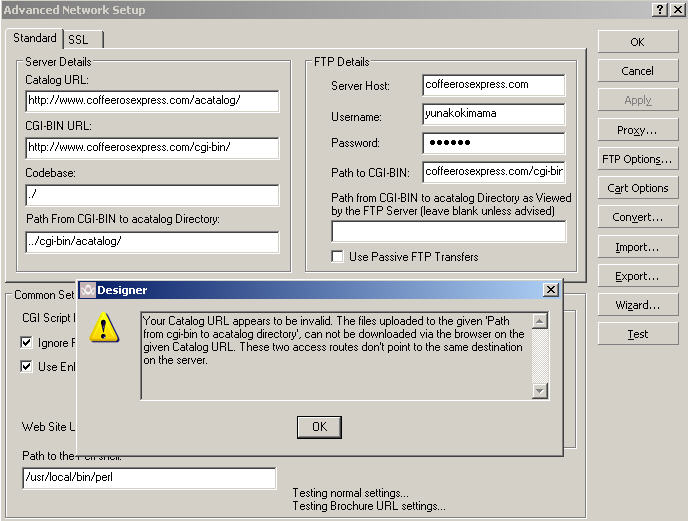Click OK in the Designer warning dialog
The height and width of the screenshot is (521, 688).
319,427
